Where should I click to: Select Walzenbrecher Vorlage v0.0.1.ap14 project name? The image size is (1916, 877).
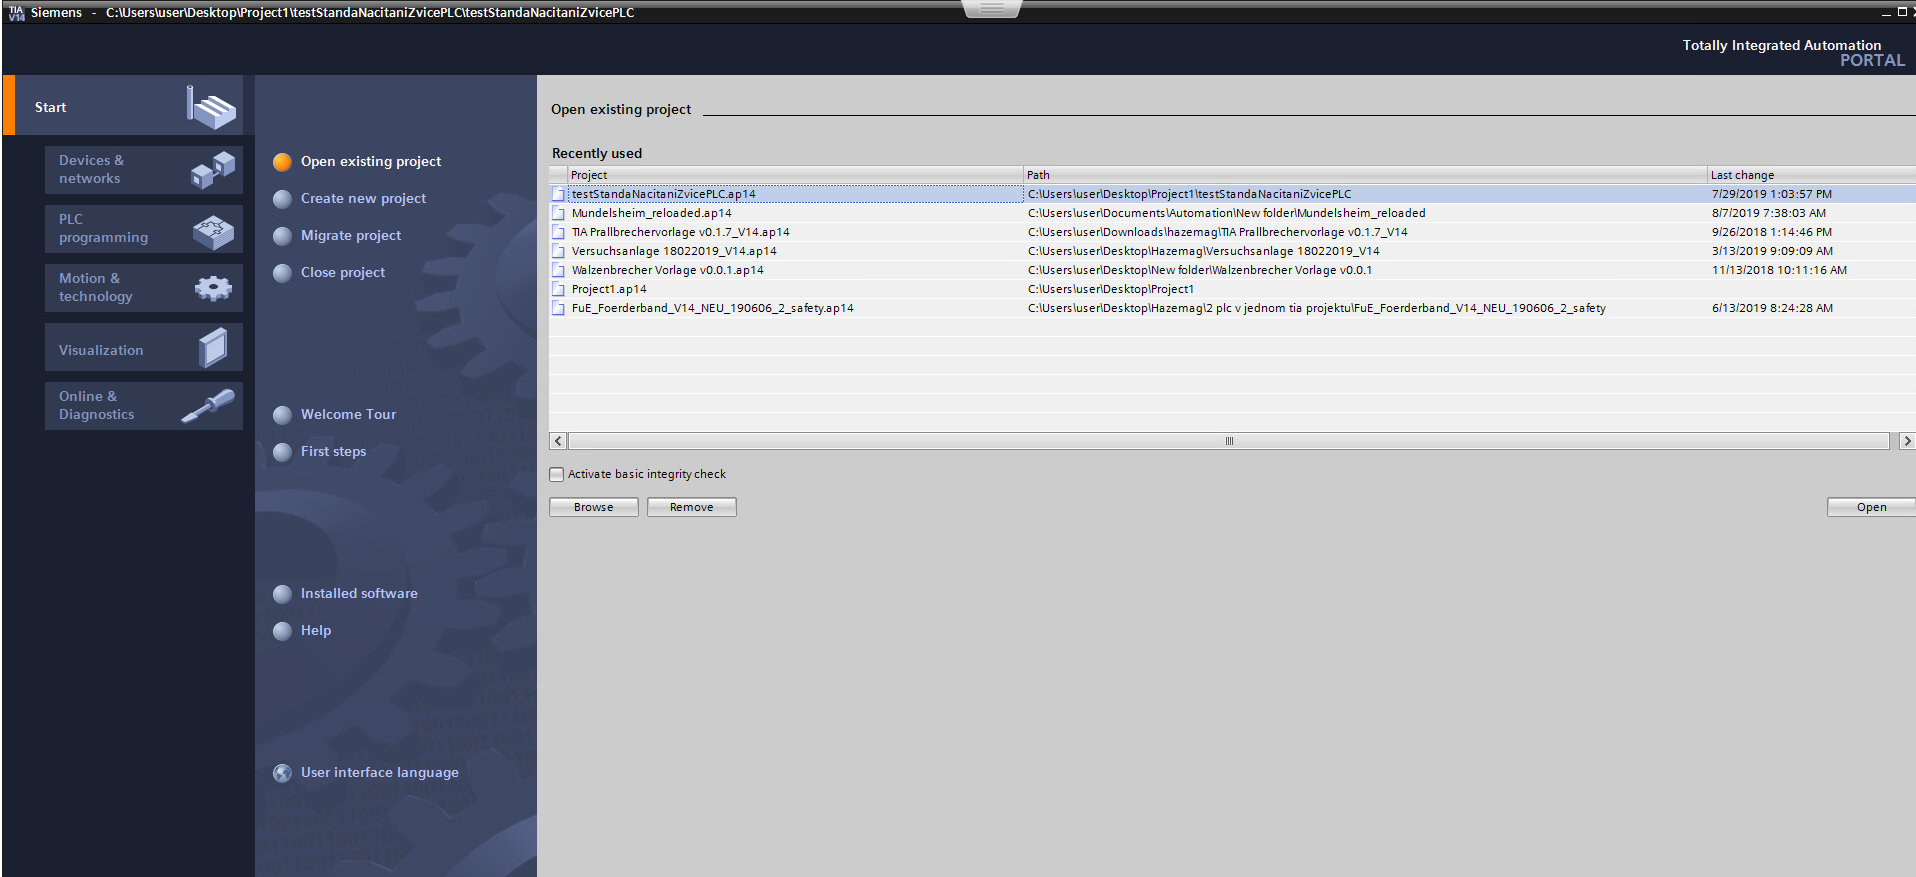pyautogui.click(x=668, y=270)
